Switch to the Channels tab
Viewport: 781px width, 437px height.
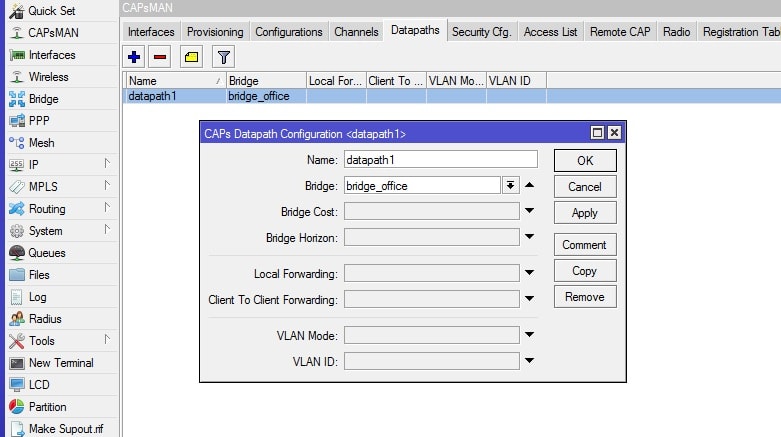[x=356, y=32]
